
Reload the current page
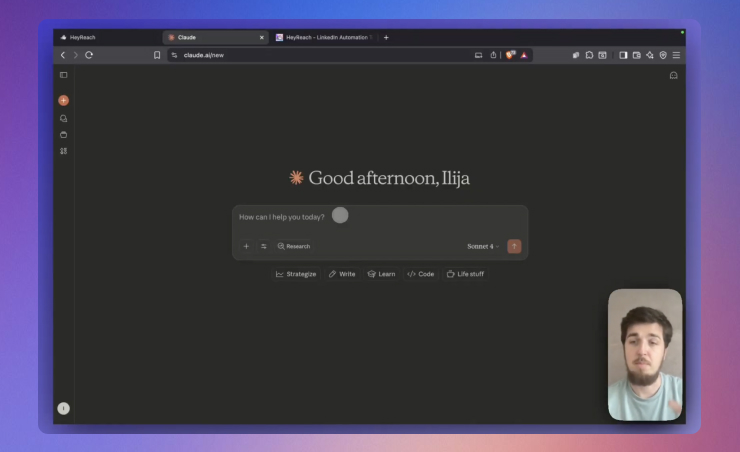[x=89, y=55]
